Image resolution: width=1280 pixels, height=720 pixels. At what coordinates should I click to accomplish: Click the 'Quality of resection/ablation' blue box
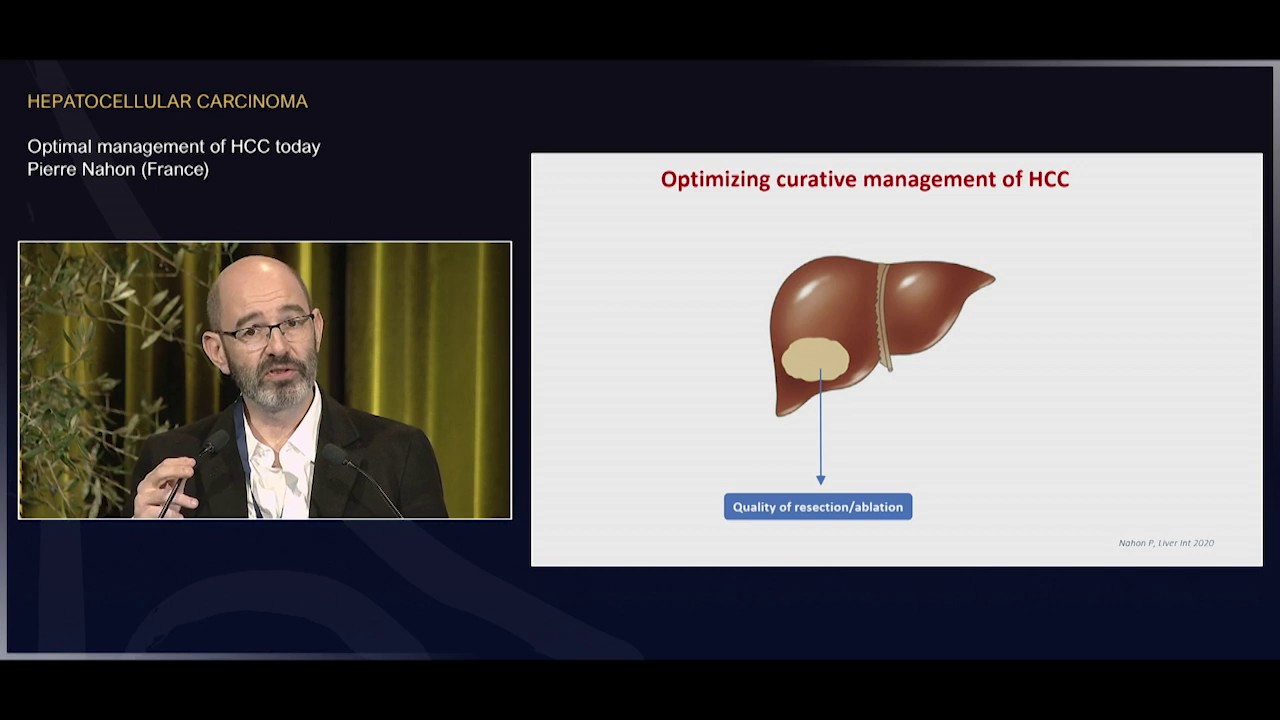pyautogui.click(x=818, y=506)
